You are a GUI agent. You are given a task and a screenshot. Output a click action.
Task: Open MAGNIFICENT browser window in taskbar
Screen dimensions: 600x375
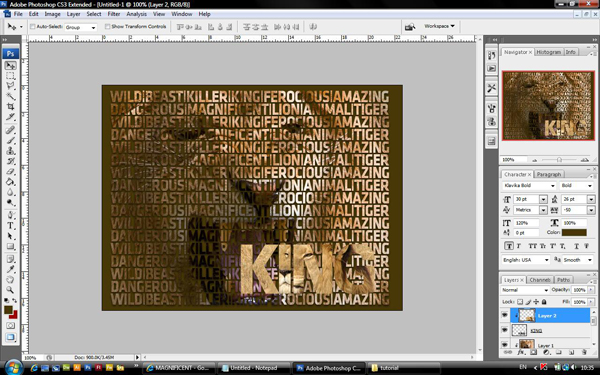pos(179,368)
